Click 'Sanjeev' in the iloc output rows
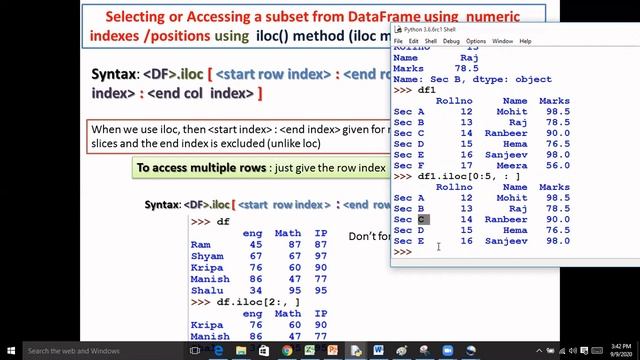Viewport: 640px width, 360px height. (x=506, y=241)
